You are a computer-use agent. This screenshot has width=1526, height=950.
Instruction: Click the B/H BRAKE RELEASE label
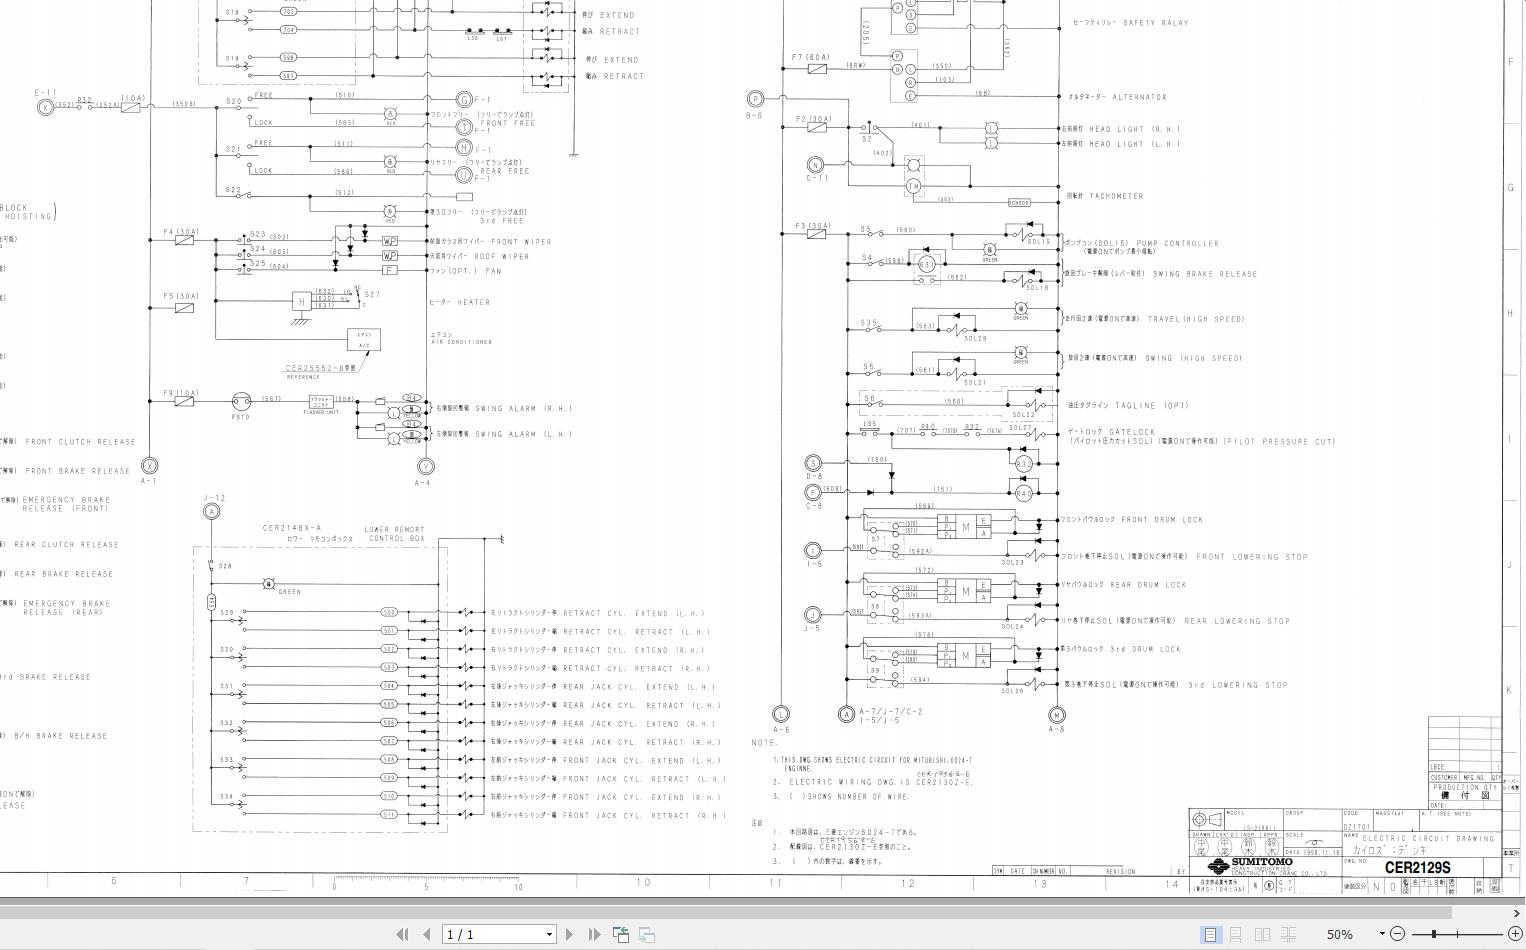point(61,736)
